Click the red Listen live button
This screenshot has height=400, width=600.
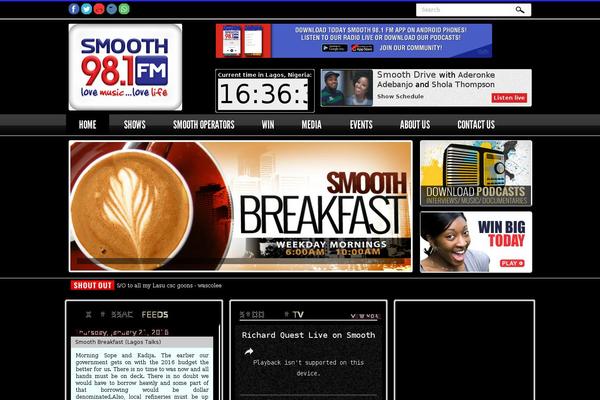(509, 98)
